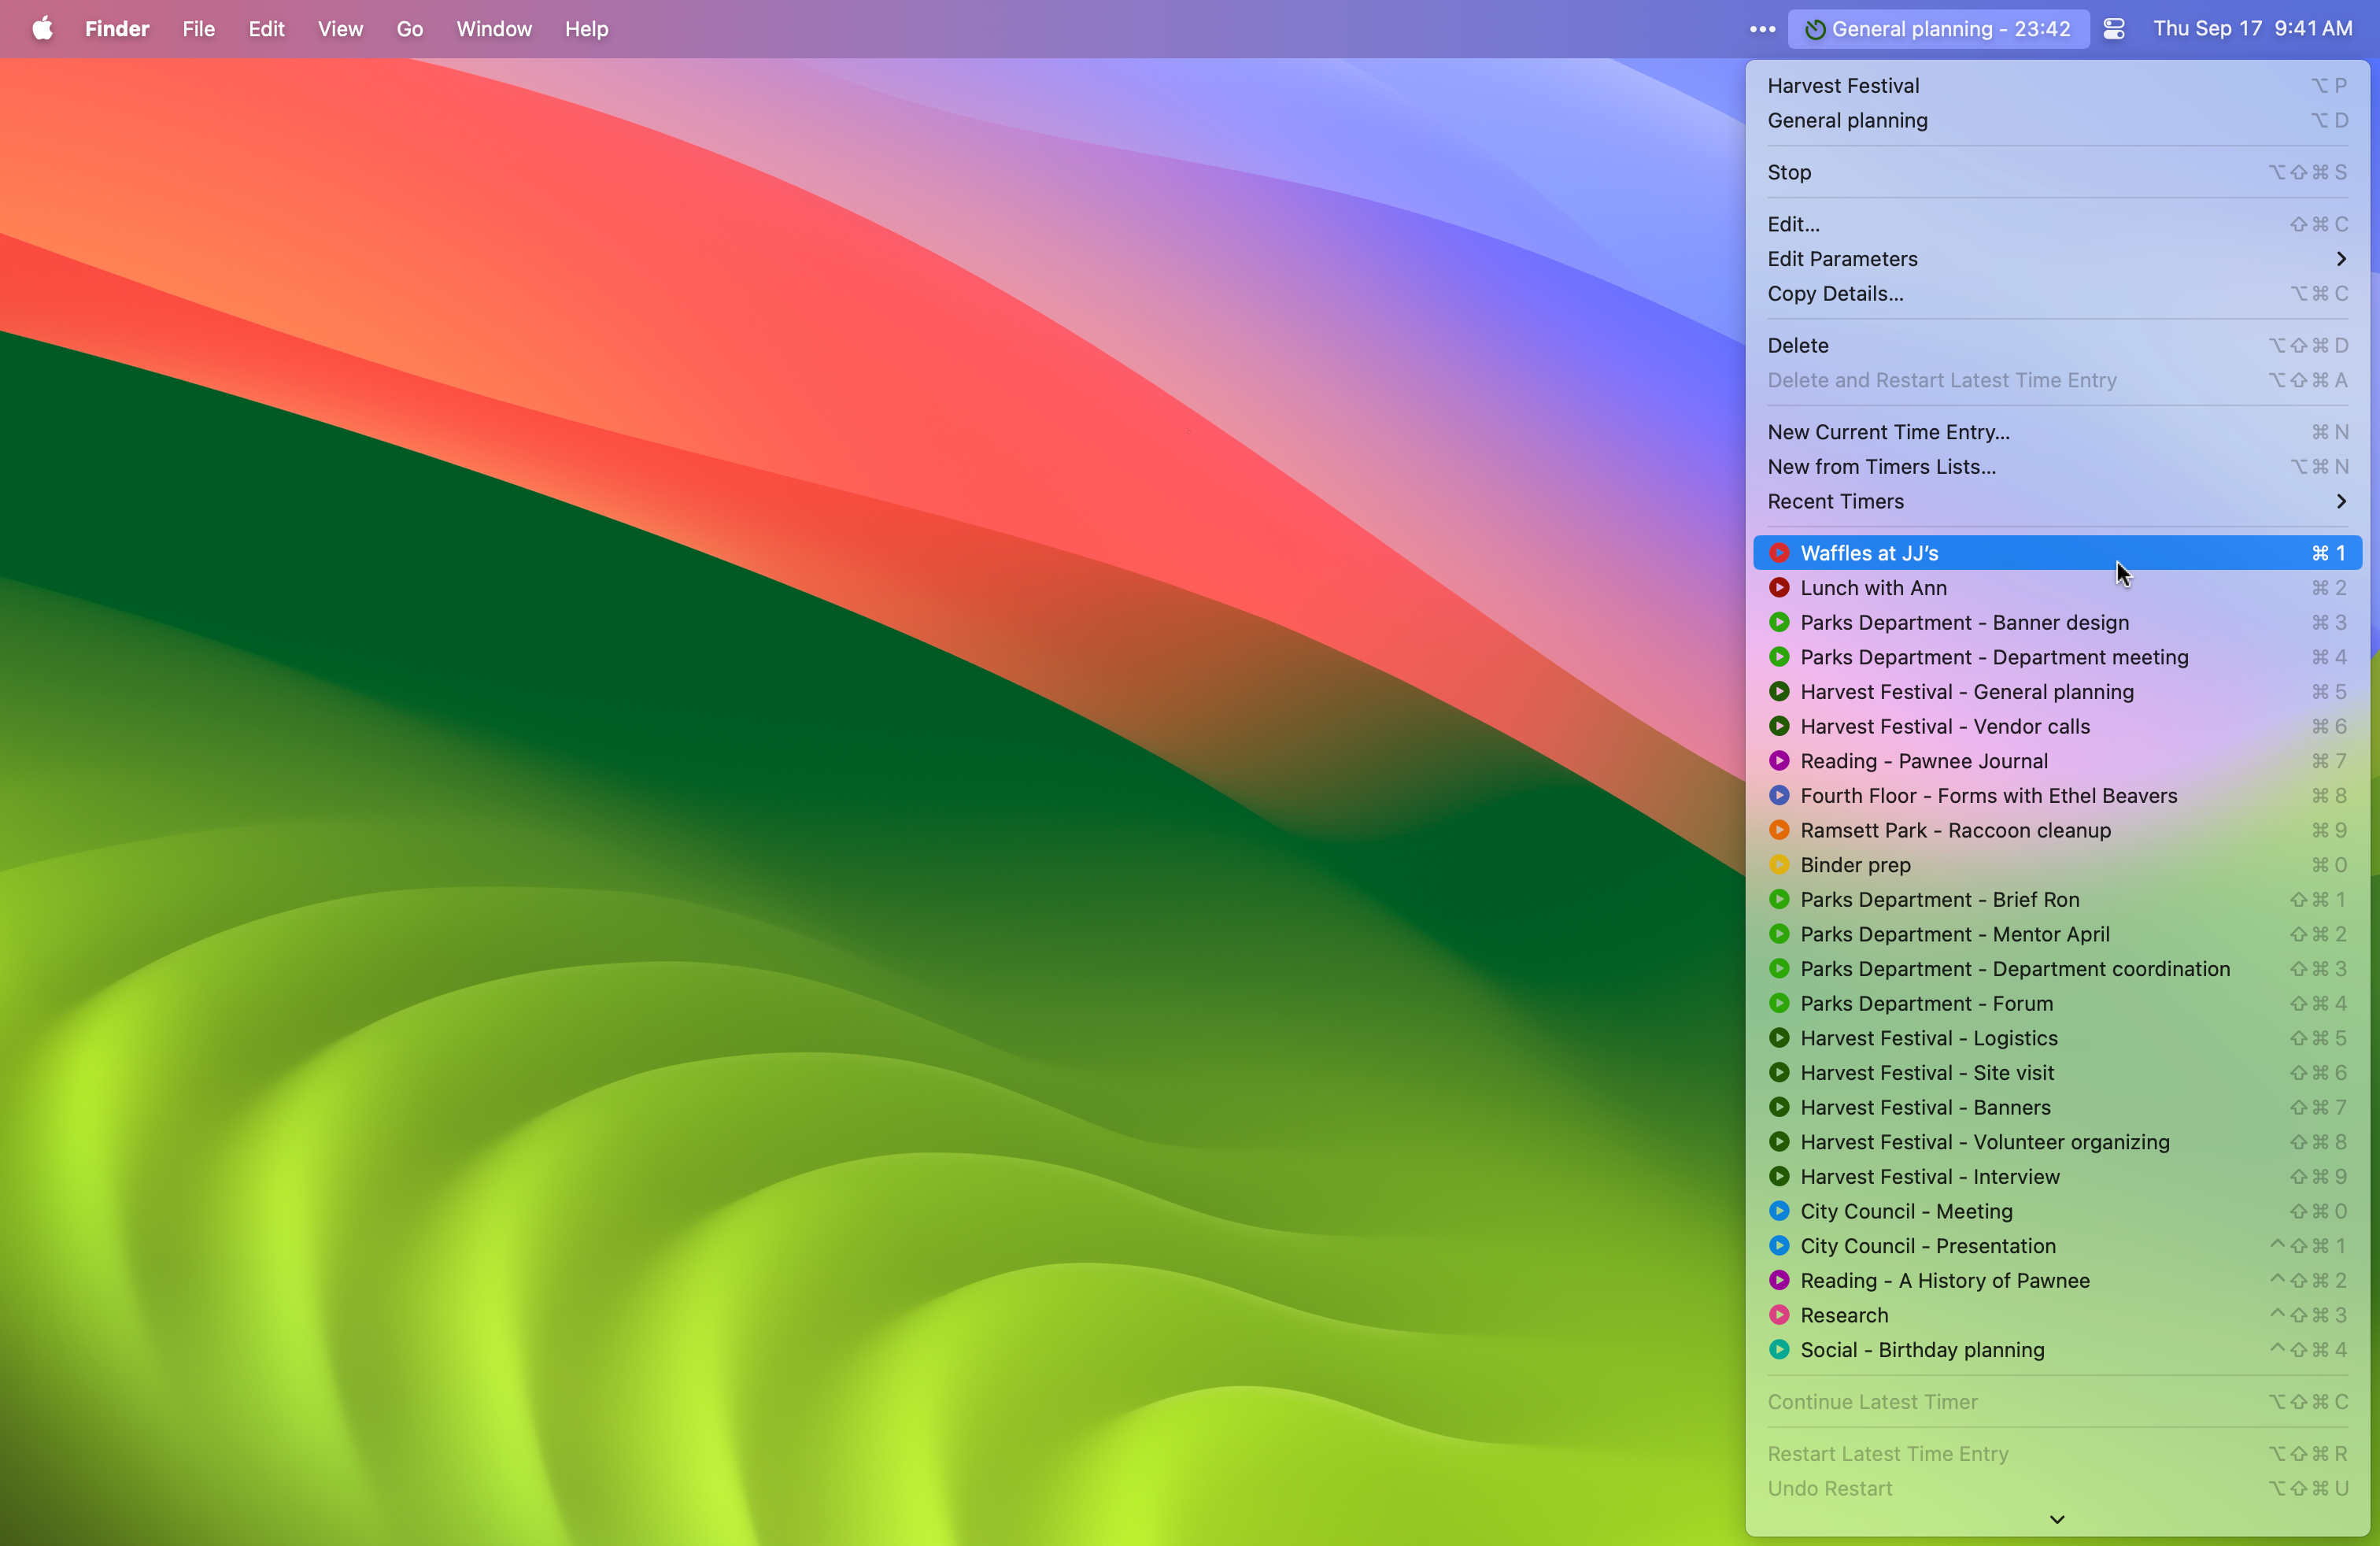Click play icon for Birthday planning timer

[1778, 1349]
